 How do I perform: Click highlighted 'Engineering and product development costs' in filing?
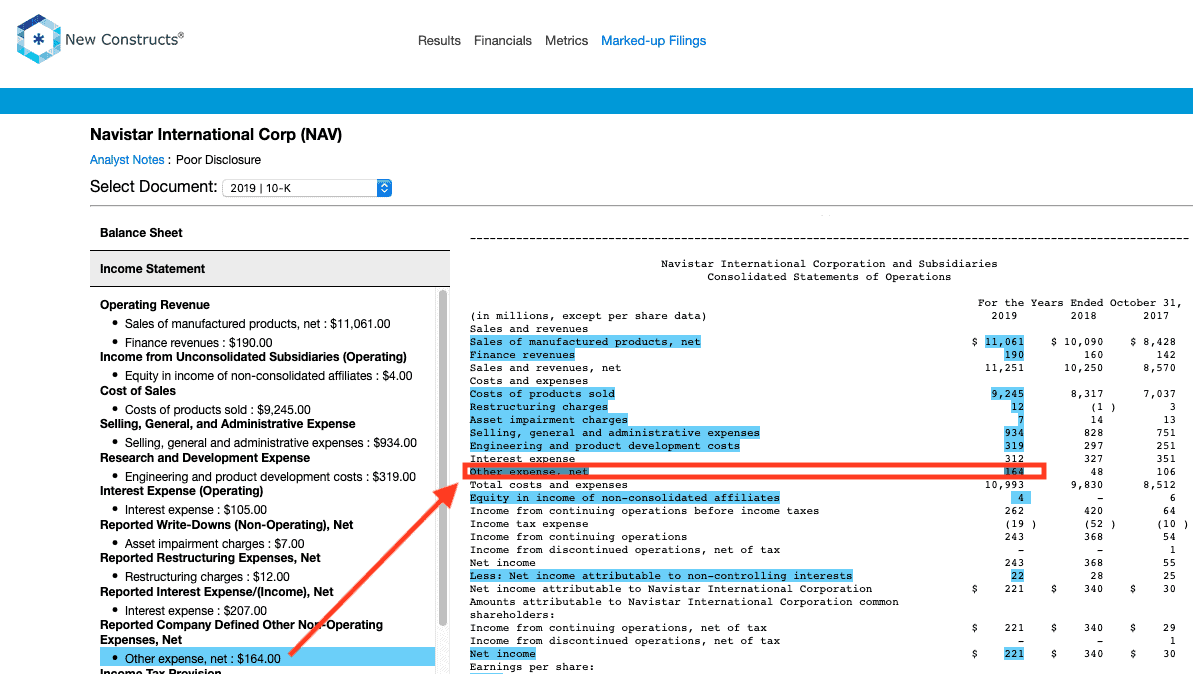click(x=605, y=446)
